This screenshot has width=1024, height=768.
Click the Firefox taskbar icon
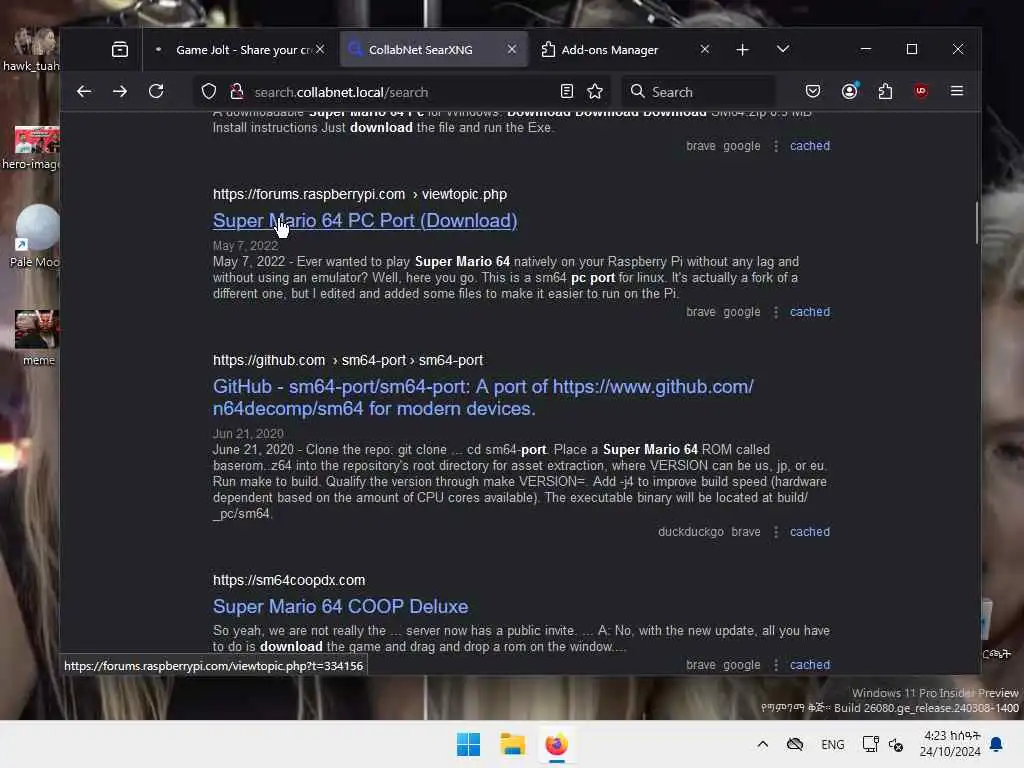pyautogui.click(x=556, y=744)
